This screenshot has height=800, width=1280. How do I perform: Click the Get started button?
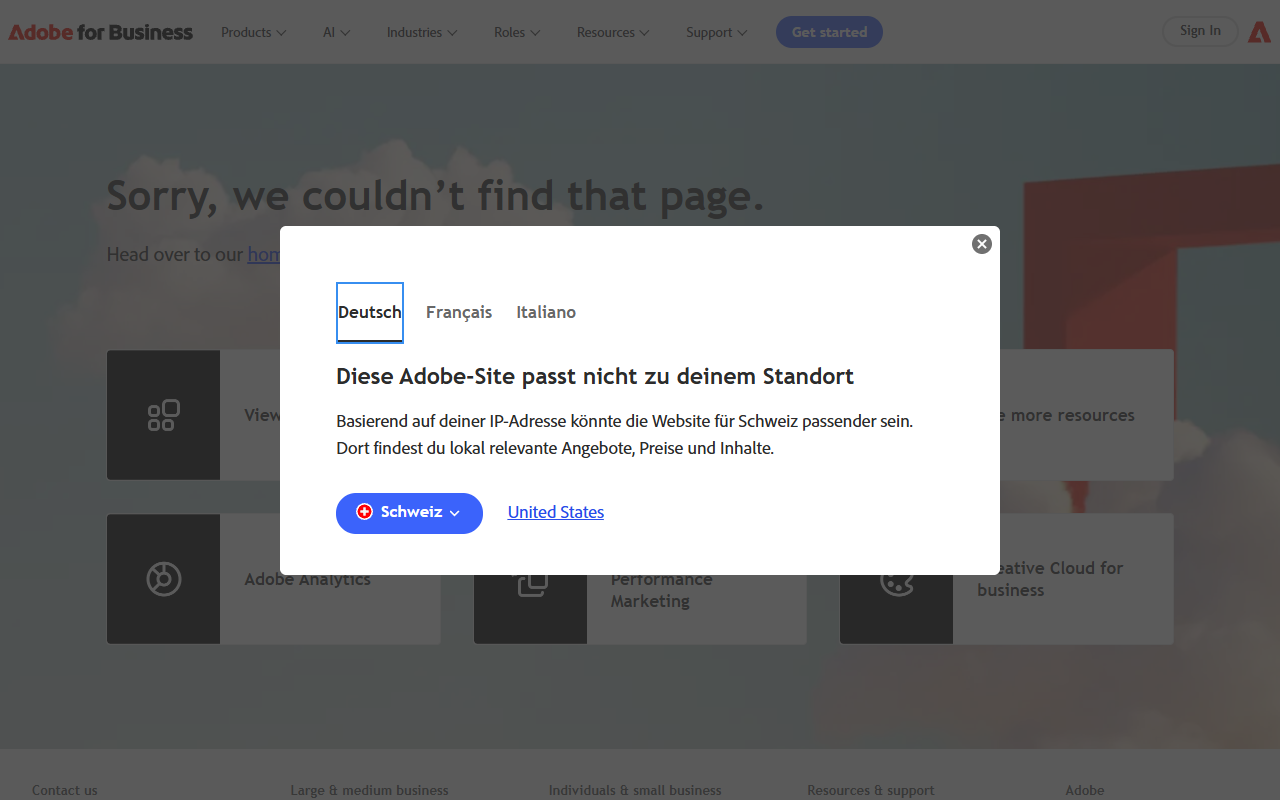pos(829,32)
